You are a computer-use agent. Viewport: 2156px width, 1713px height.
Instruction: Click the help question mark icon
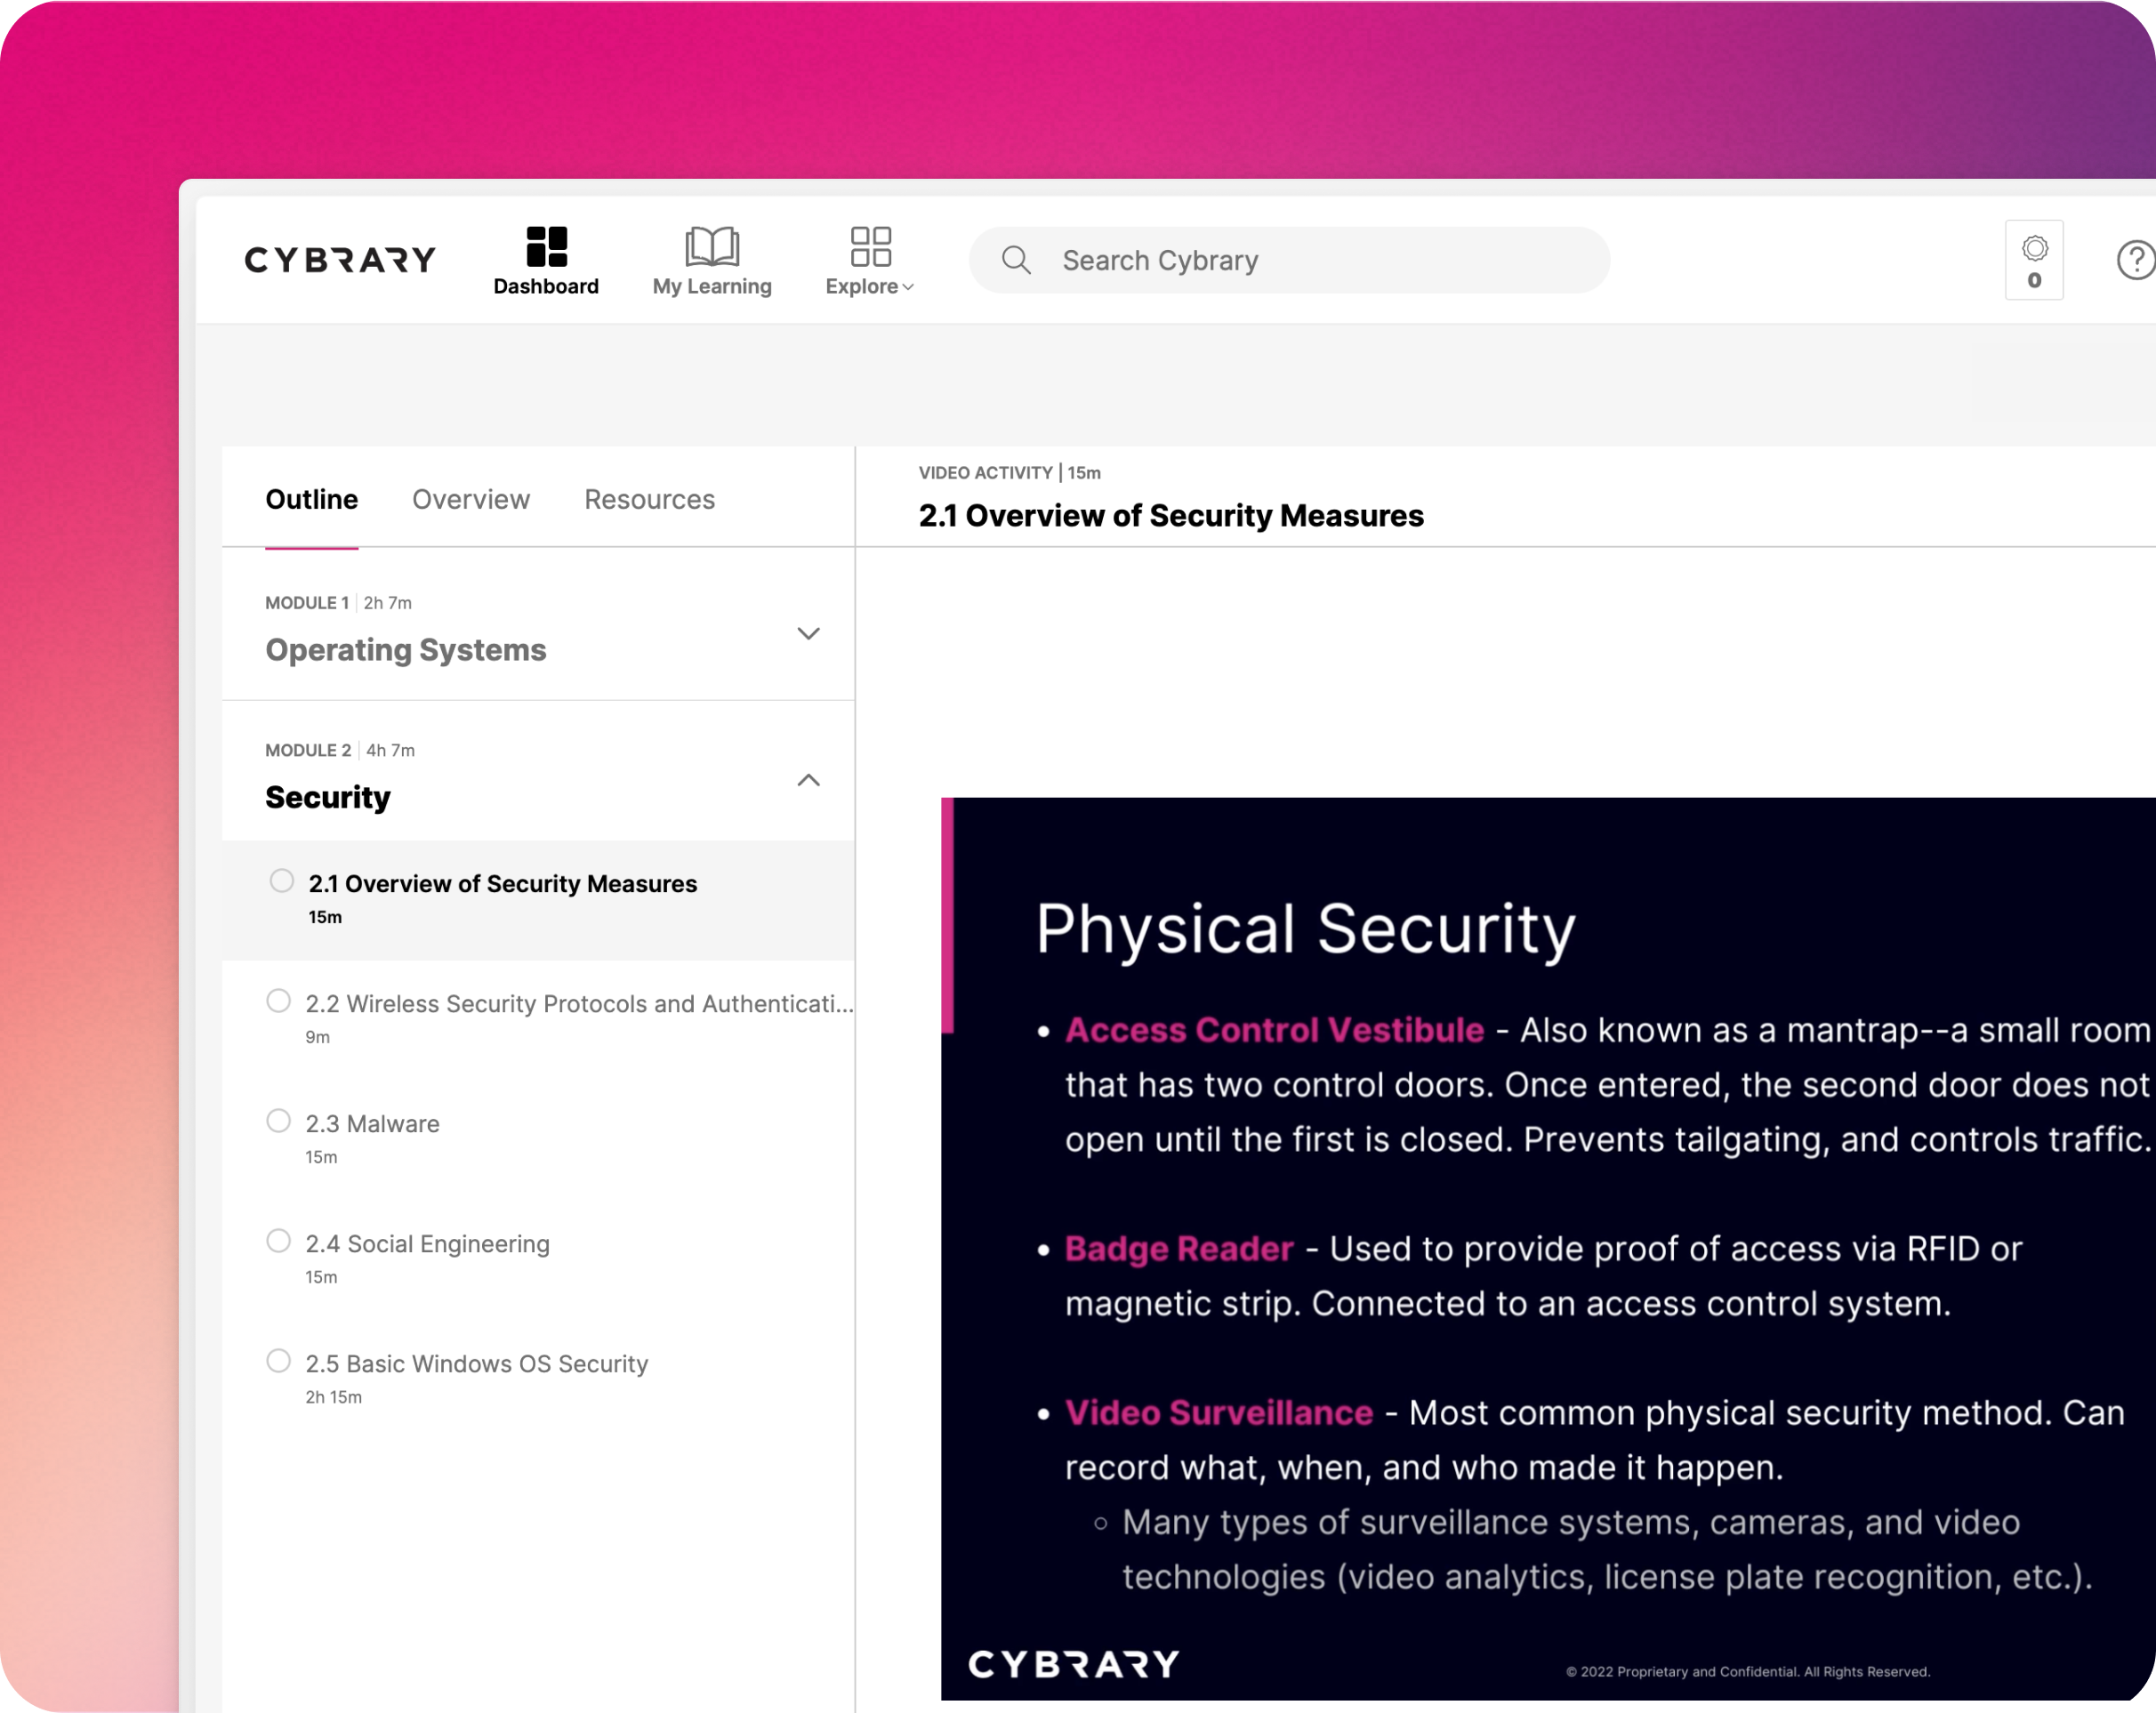[x=2135, y=260]
